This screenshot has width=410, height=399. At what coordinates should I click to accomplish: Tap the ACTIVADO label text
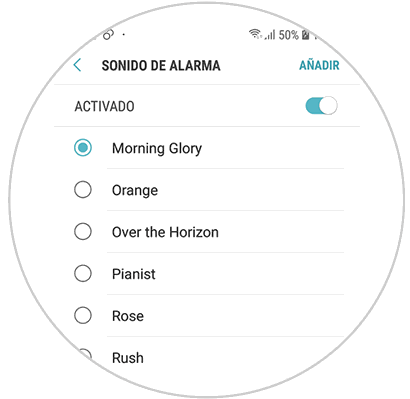[104, 106]
